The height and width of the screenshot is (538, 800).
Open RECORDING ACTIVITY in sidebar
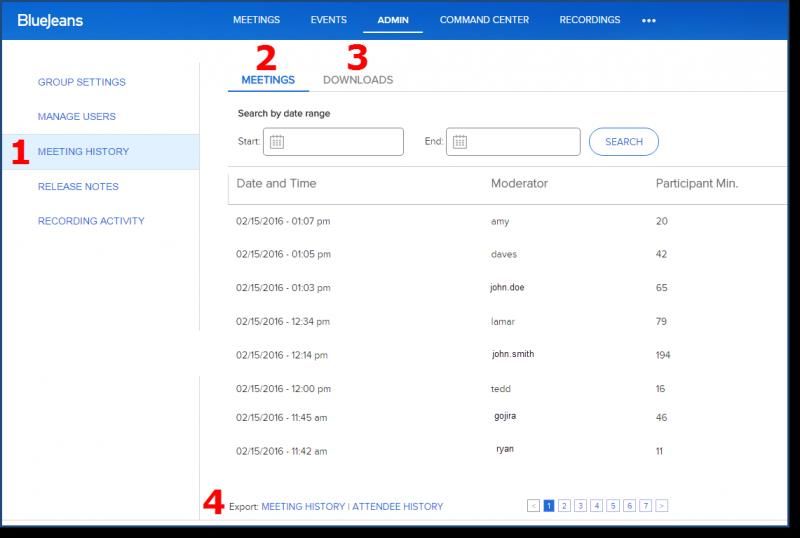pos(91,221)
